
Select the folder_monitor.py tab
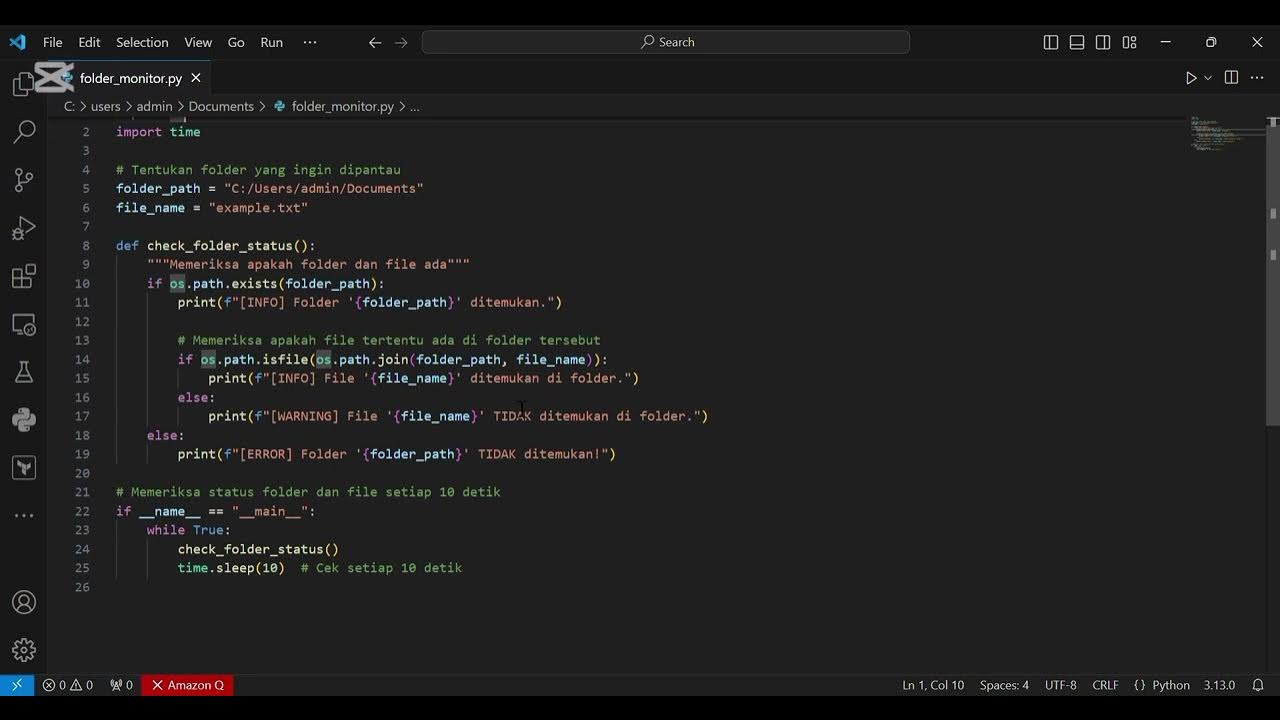pyautogui.click(x=130, y=78)
